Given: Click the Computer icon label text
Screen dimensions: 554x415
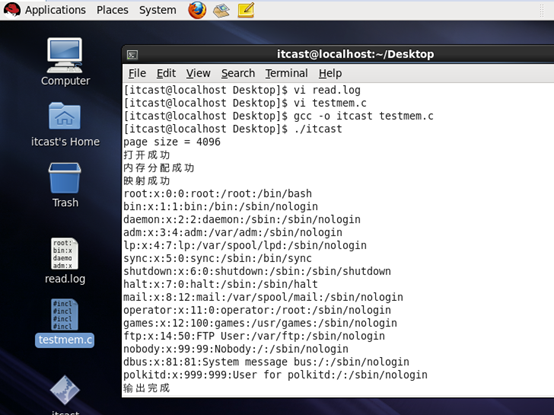Looking at the screenshot, I should tap(65, 81).
